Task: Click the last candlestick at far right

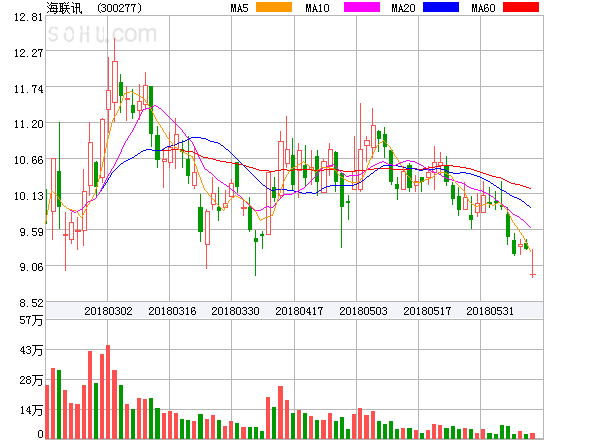Action: pyautogui.click(x=532, y=263)
